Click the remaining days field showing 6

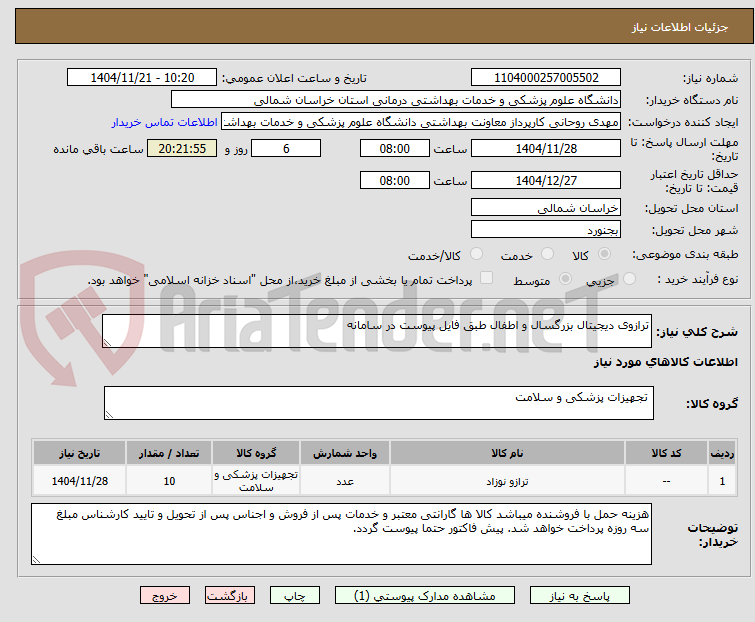(x=286, y=148)
